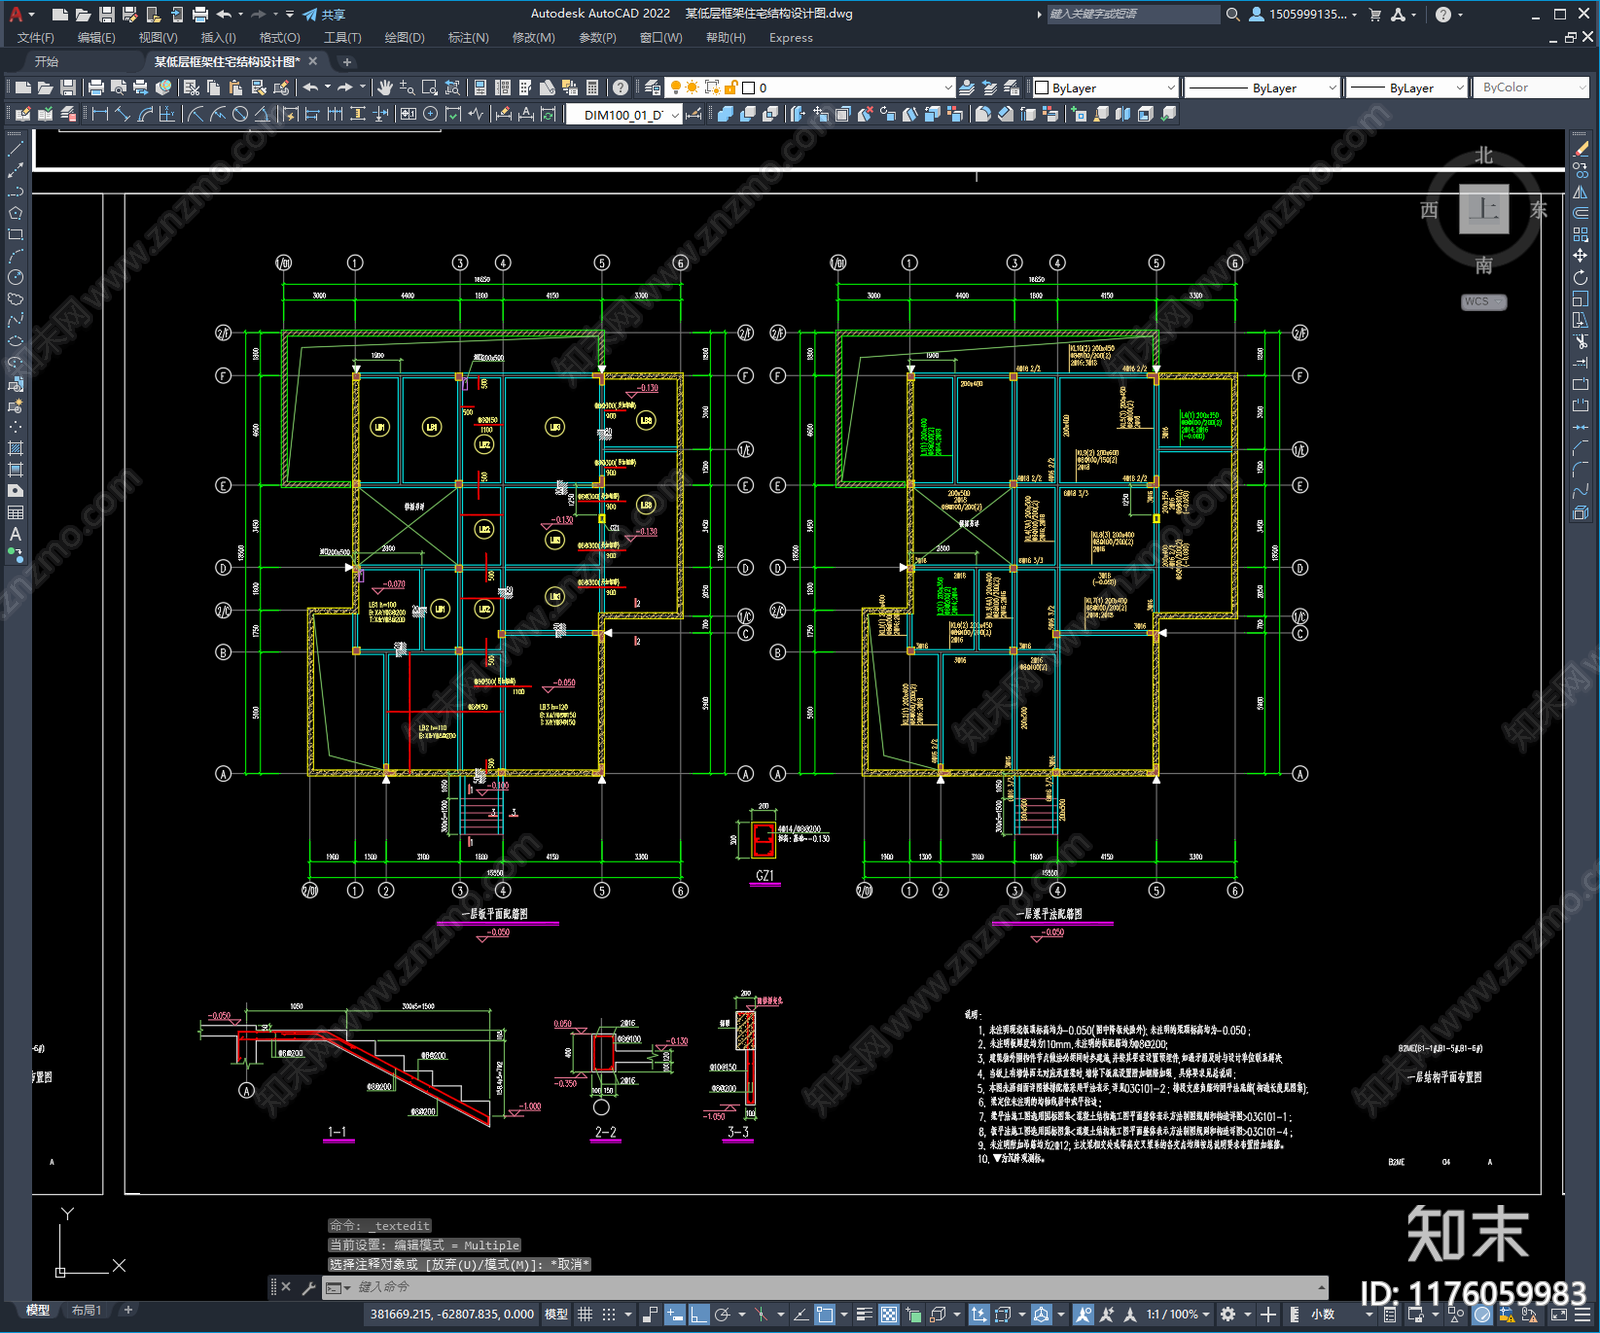Toggle lineweight display in the status bar
This screenshot has width=1600, height=1333.
tap(865, 1314)
